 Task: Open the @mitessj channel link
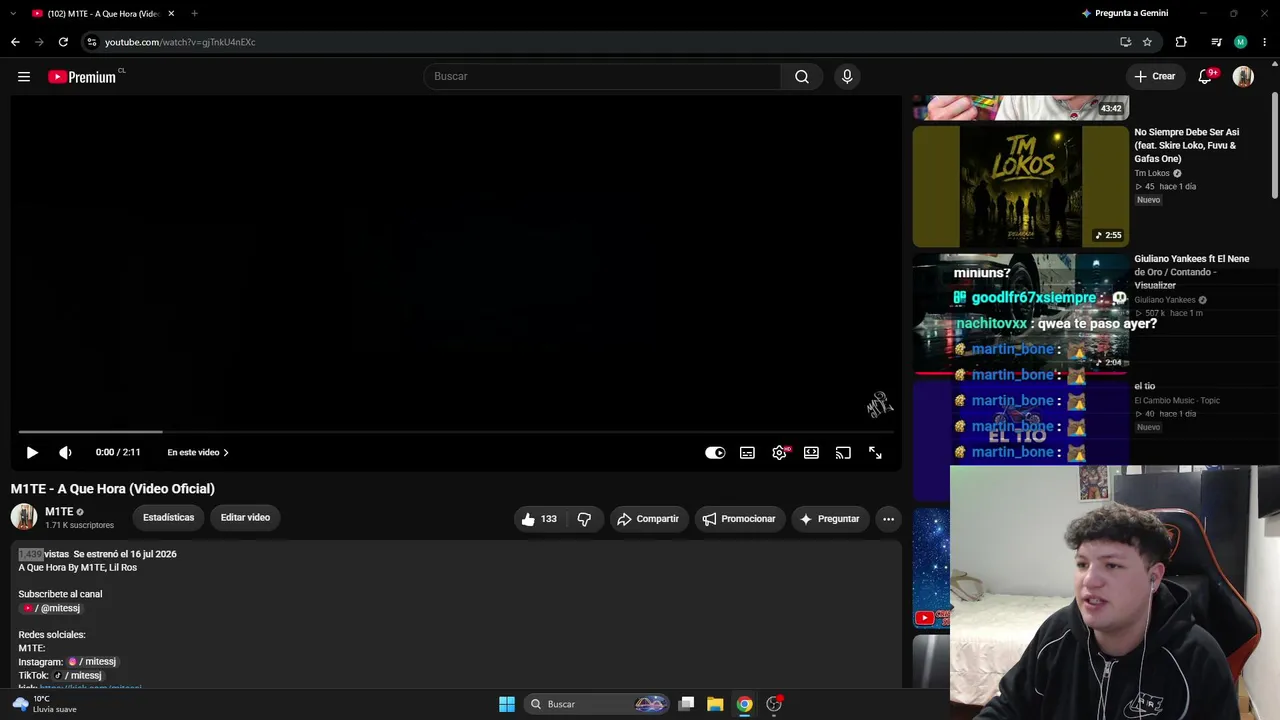[x=52, y=608]
